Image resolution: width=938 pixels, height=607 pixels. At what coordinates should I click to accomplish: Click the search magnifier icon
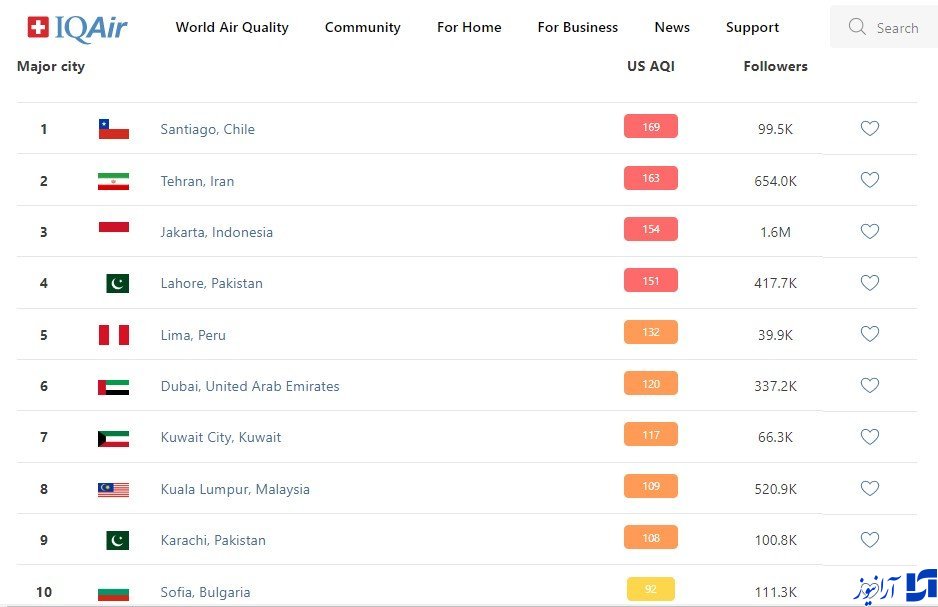856,27
